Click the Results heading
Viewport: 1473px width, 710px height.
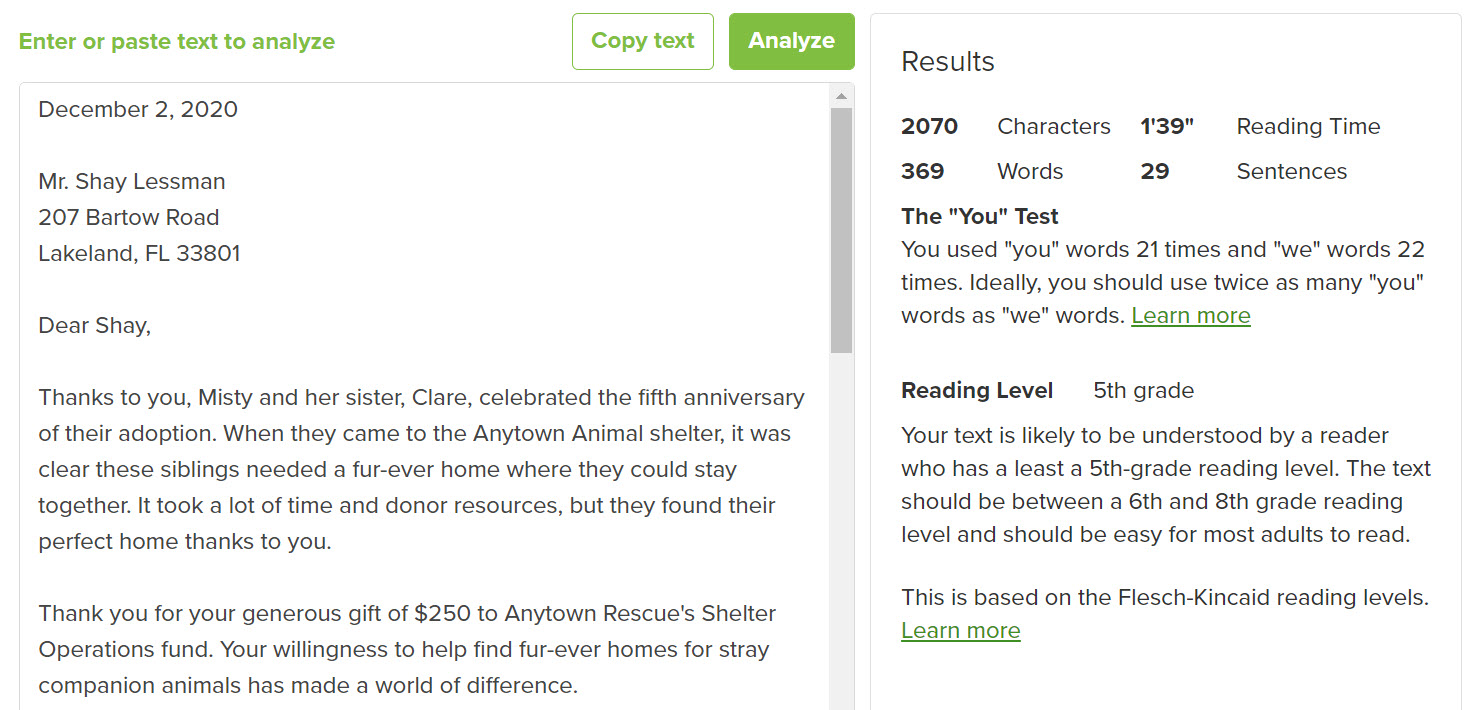coord(948,62)
